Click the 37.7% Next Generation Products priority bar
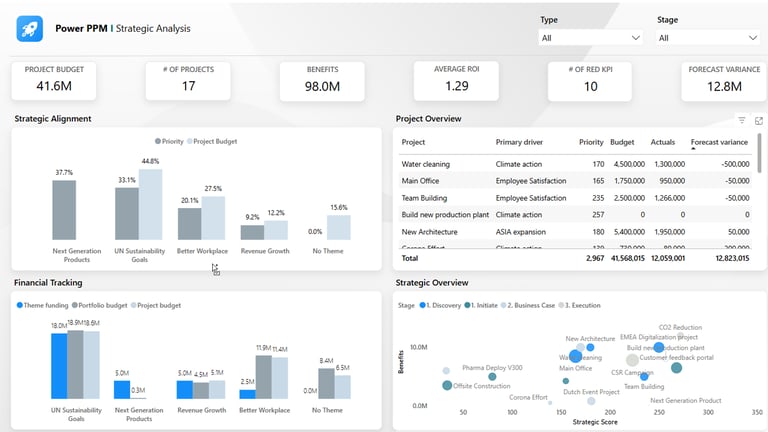Image resolution: width=768 pixels, height=432 pixels. [x=64, y=210]
